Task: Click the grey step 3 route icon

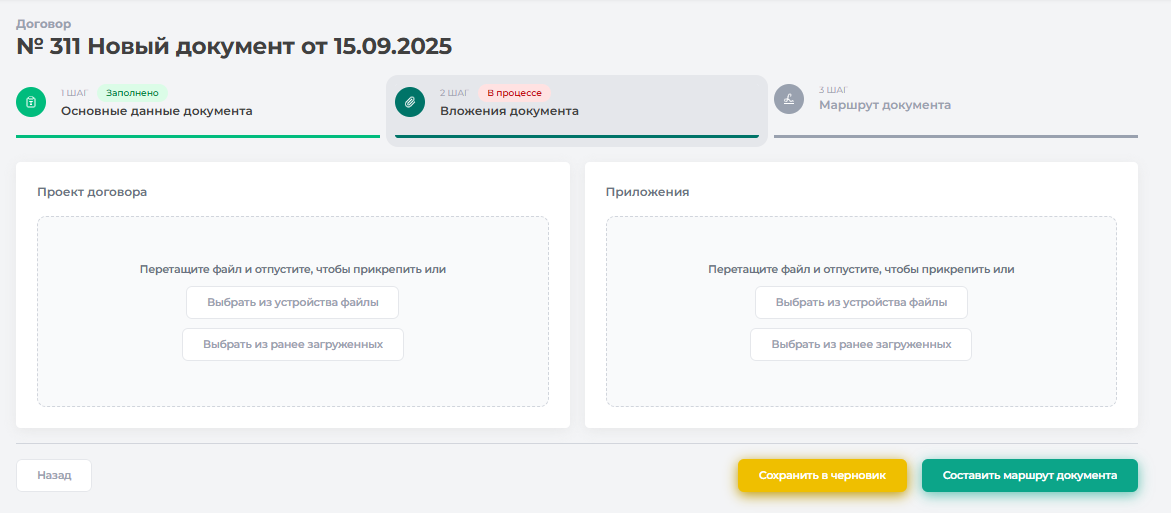Action: click(789, 98)
